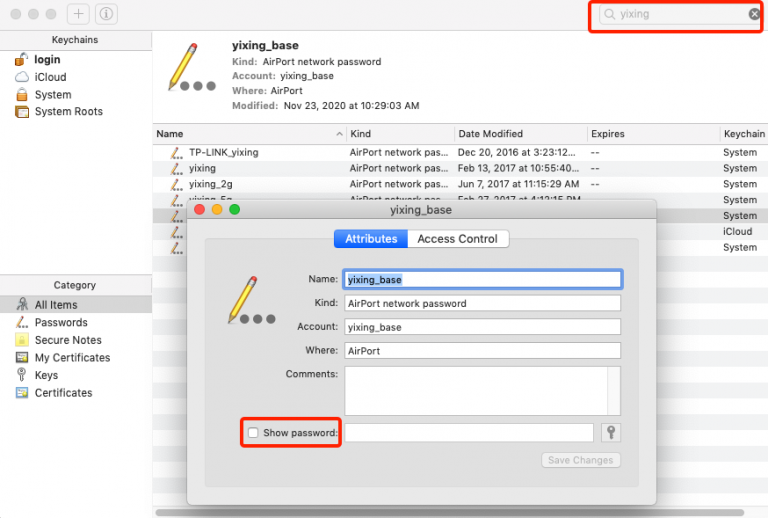Click the Keys category key icon

coord(22,375)
